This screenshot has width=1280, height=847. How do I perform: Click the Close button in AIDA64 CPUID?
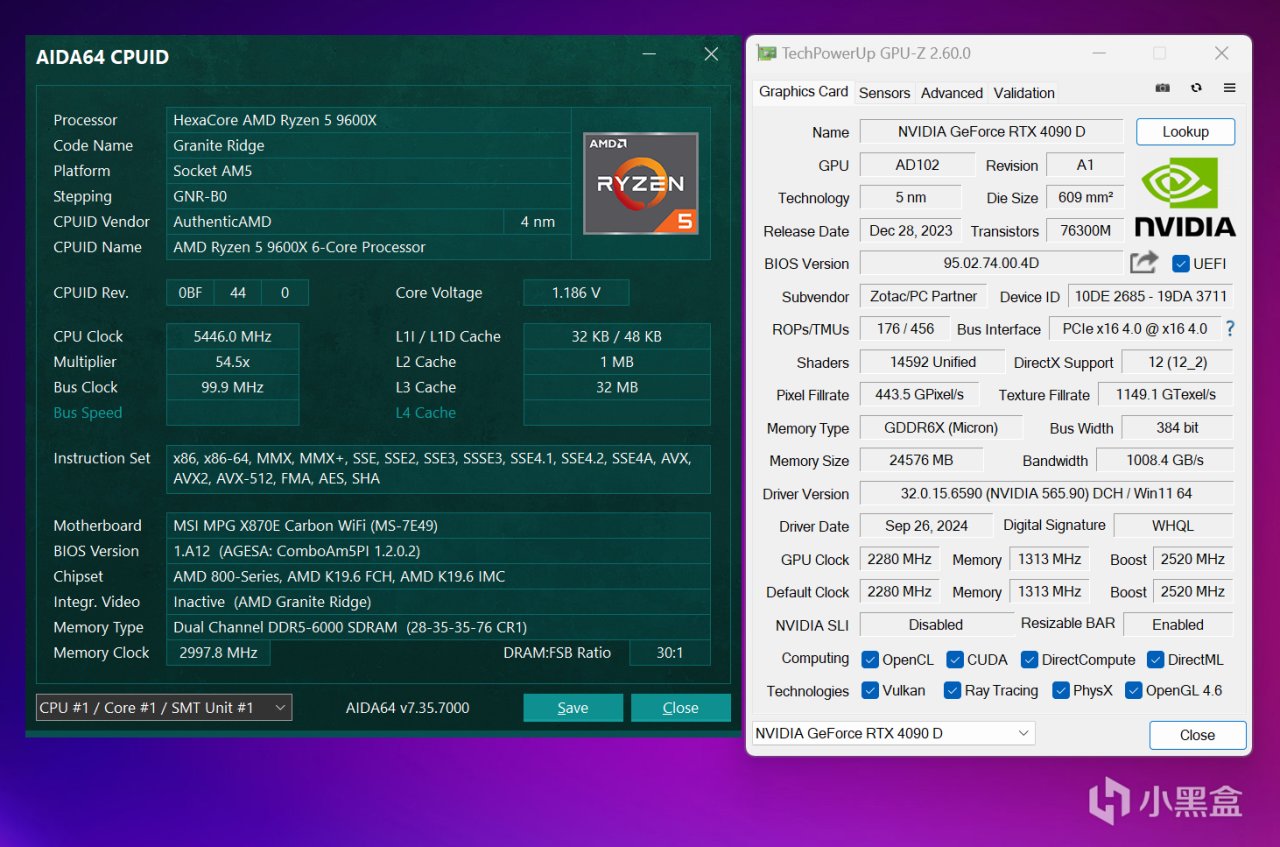(680, 707)
